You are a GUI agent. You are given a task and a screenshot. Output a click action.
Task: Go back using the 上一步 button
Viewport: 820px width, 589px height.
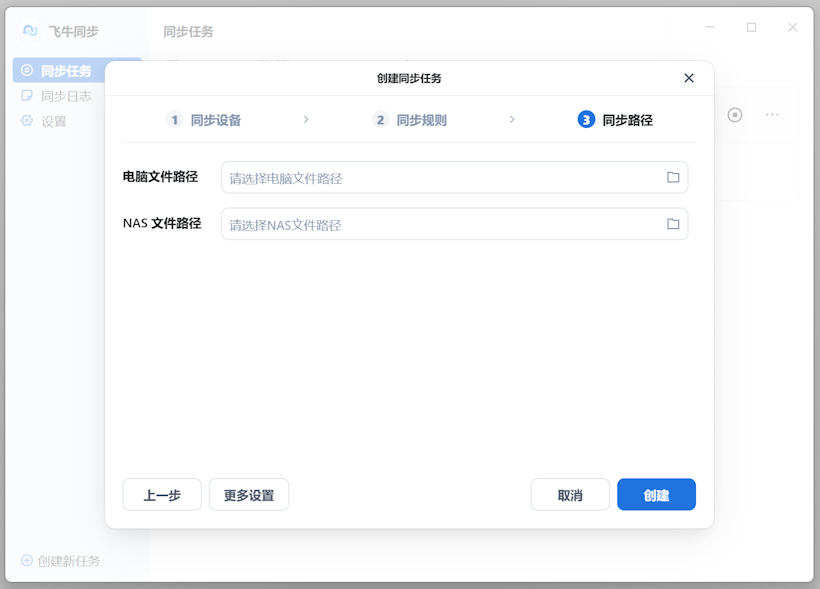pyautogui.click(x=162, y=494)
